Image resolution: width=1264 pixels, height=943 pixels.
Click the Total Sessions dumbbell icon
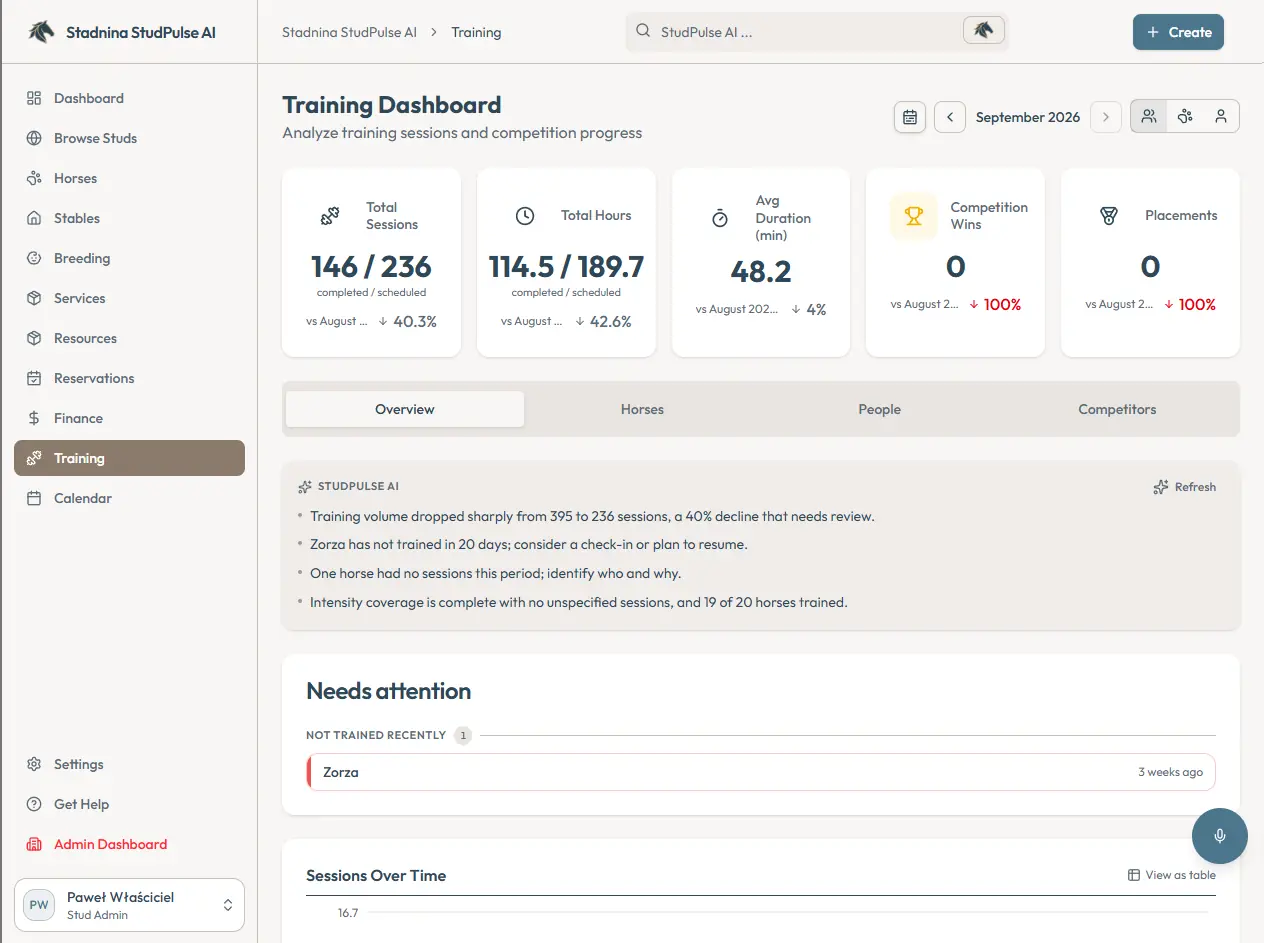click(330, 216)
